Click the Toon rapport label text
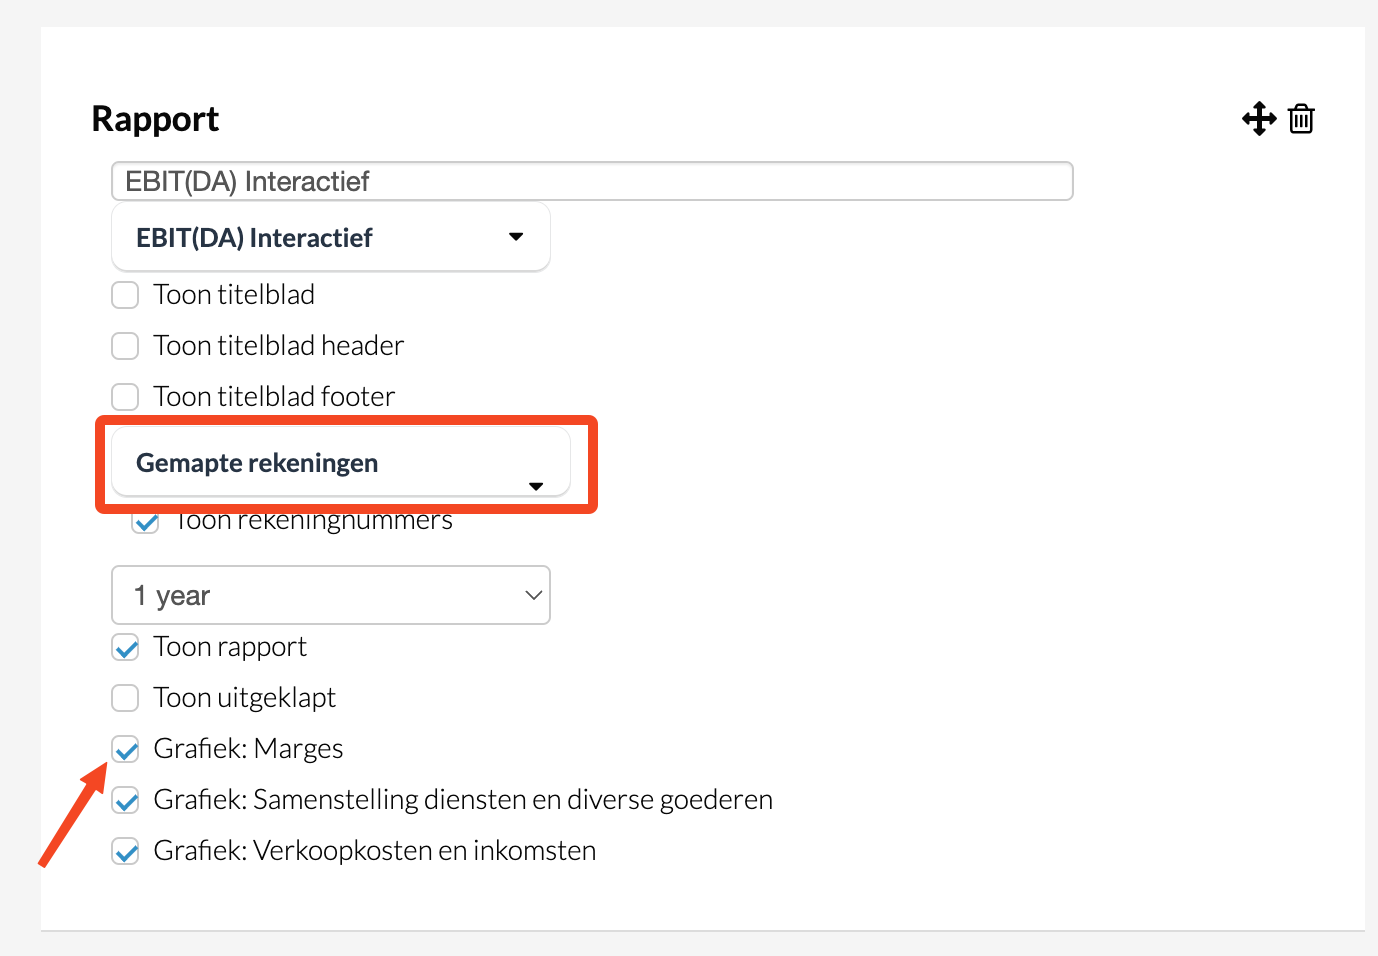 (230, 648)
